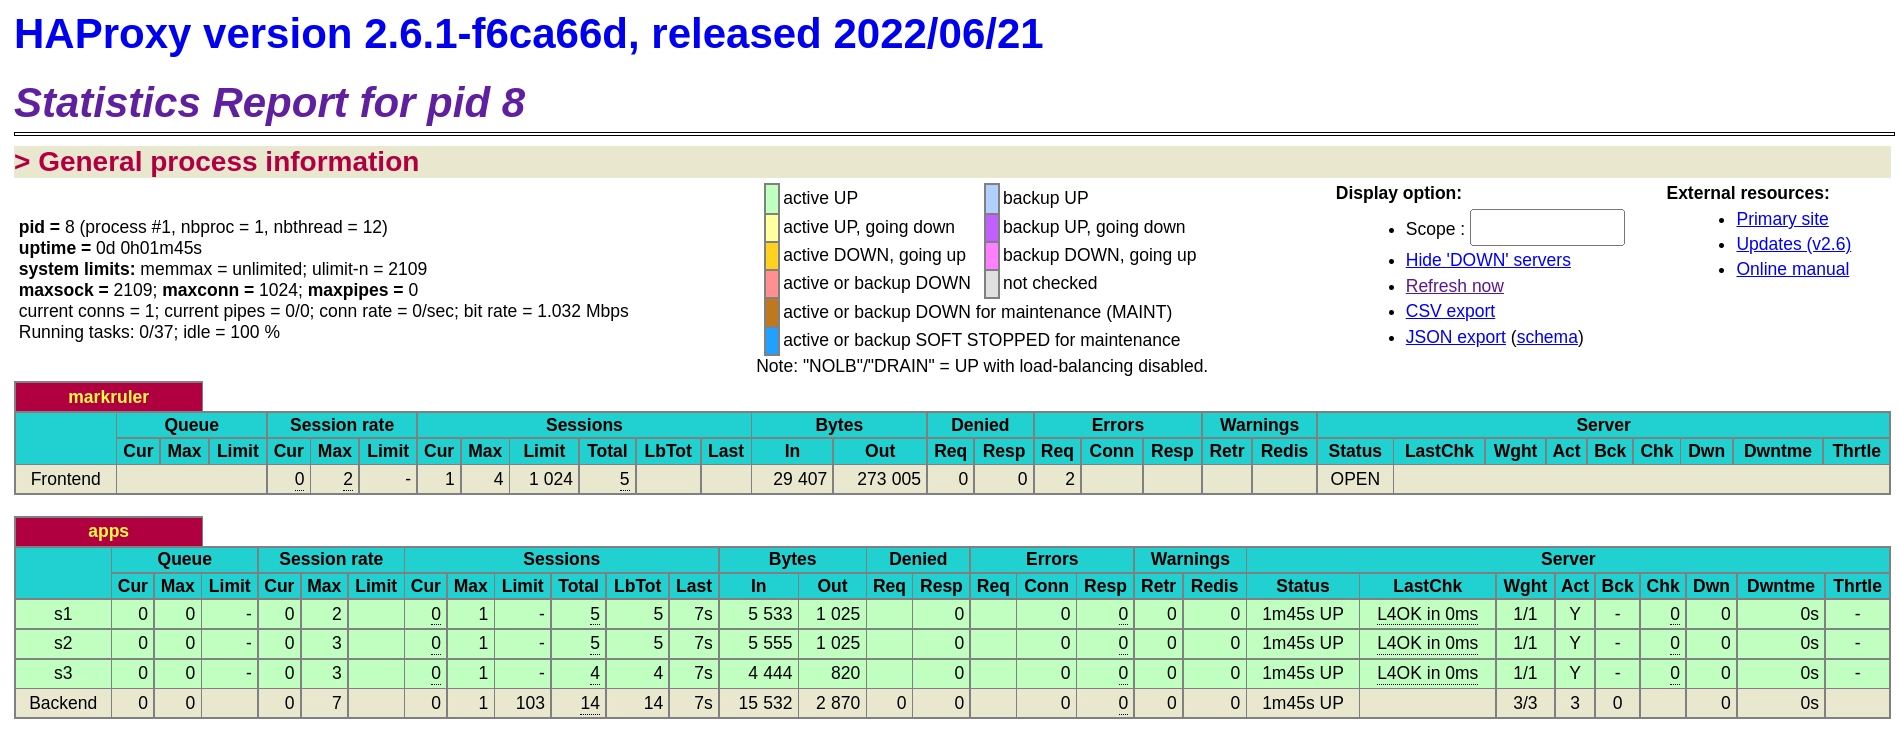
Task: Click the active DOWN, going up swatch
Action: point(772,255)
